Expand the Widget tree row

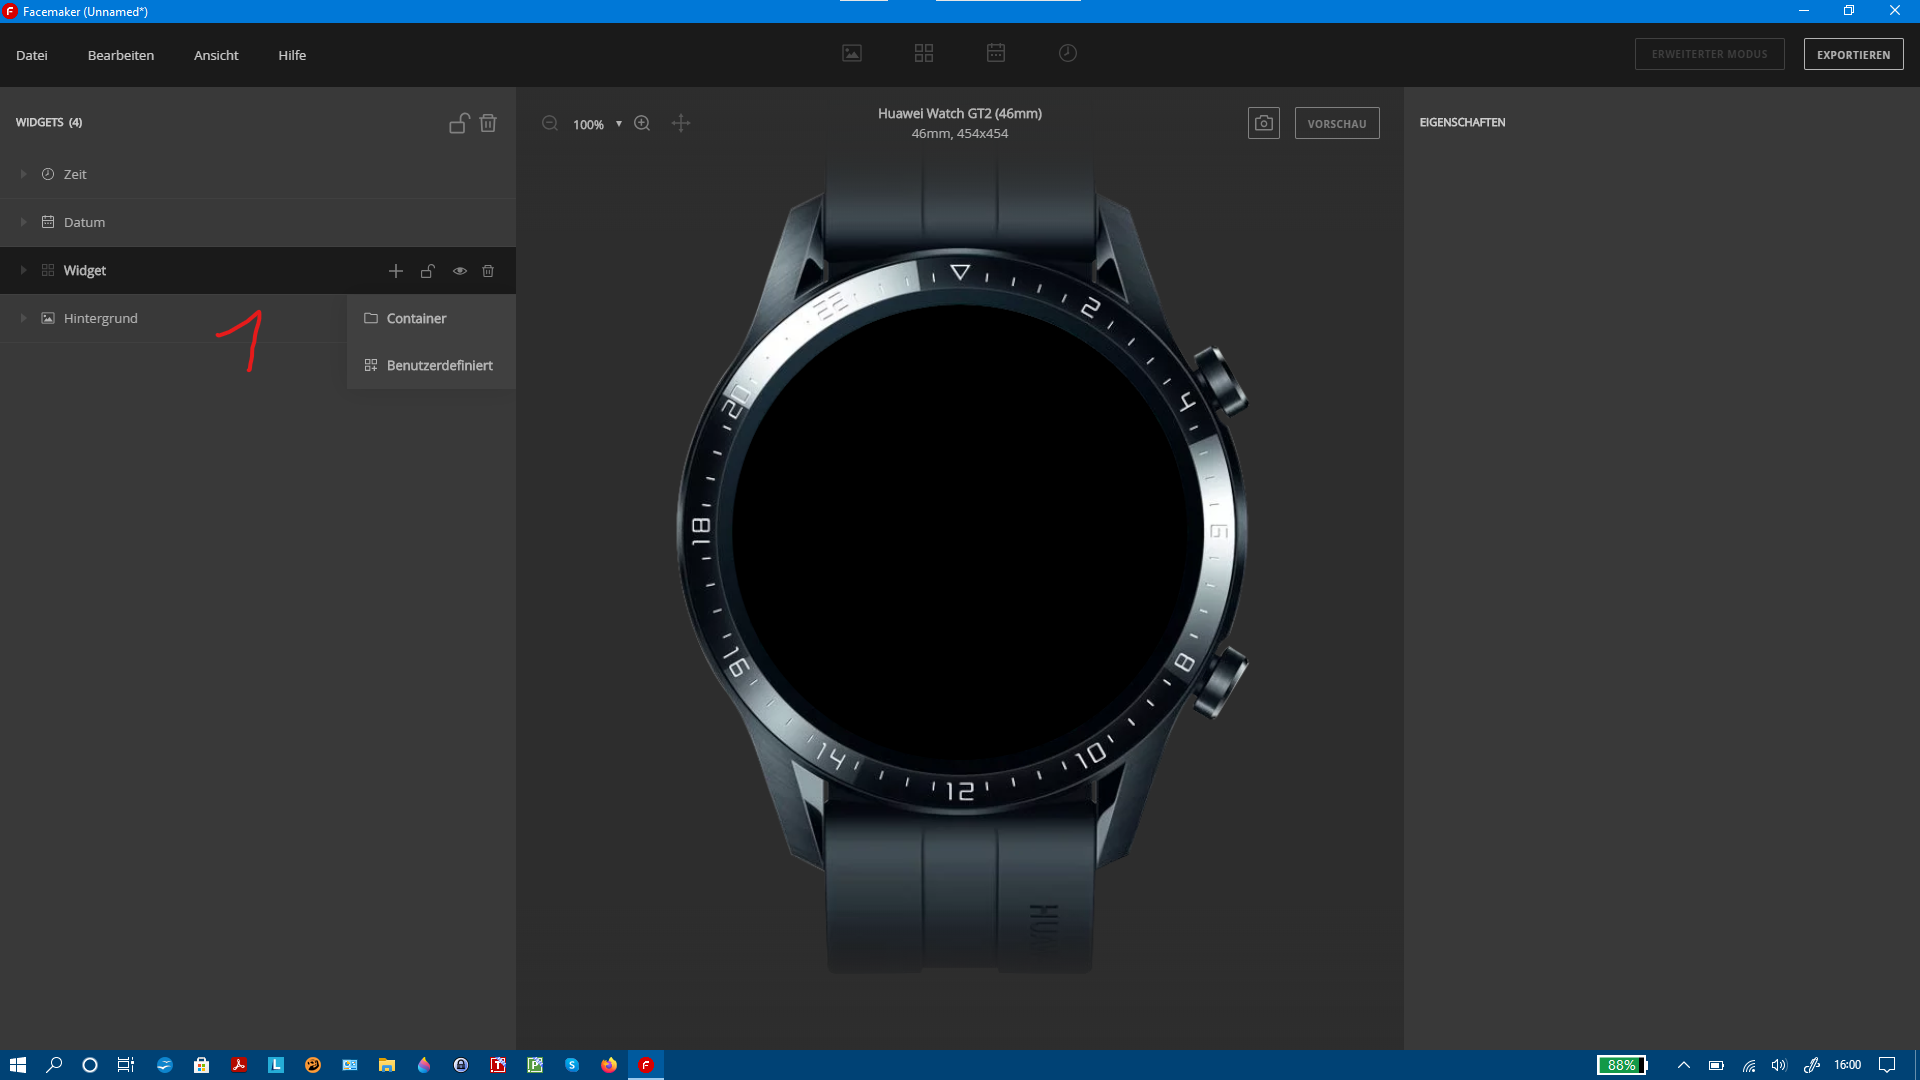pyautogui.click(x=23, y=270)
